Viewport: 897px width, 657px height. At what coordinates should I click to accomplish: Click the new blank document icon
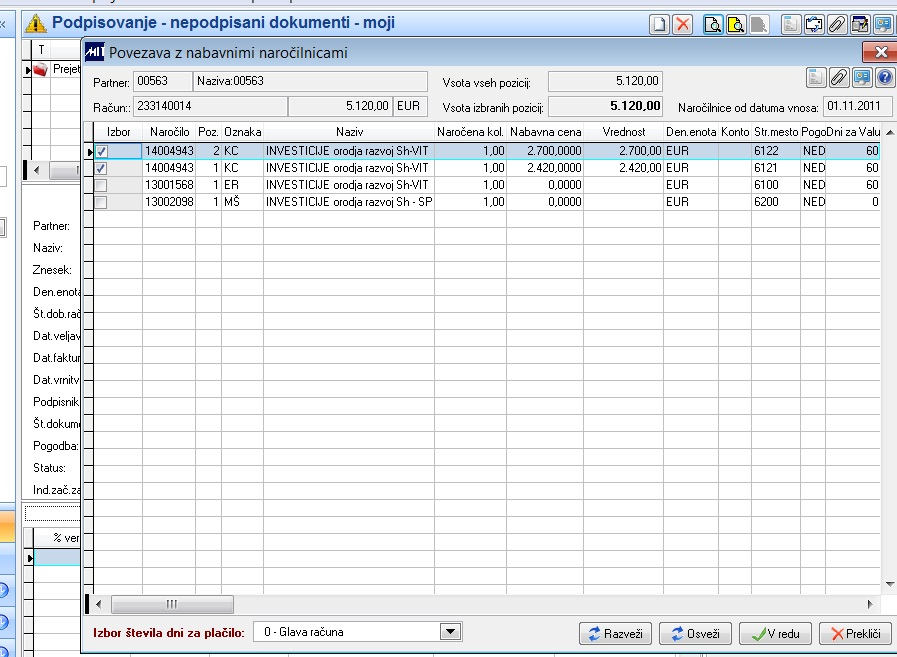point(659,25)
